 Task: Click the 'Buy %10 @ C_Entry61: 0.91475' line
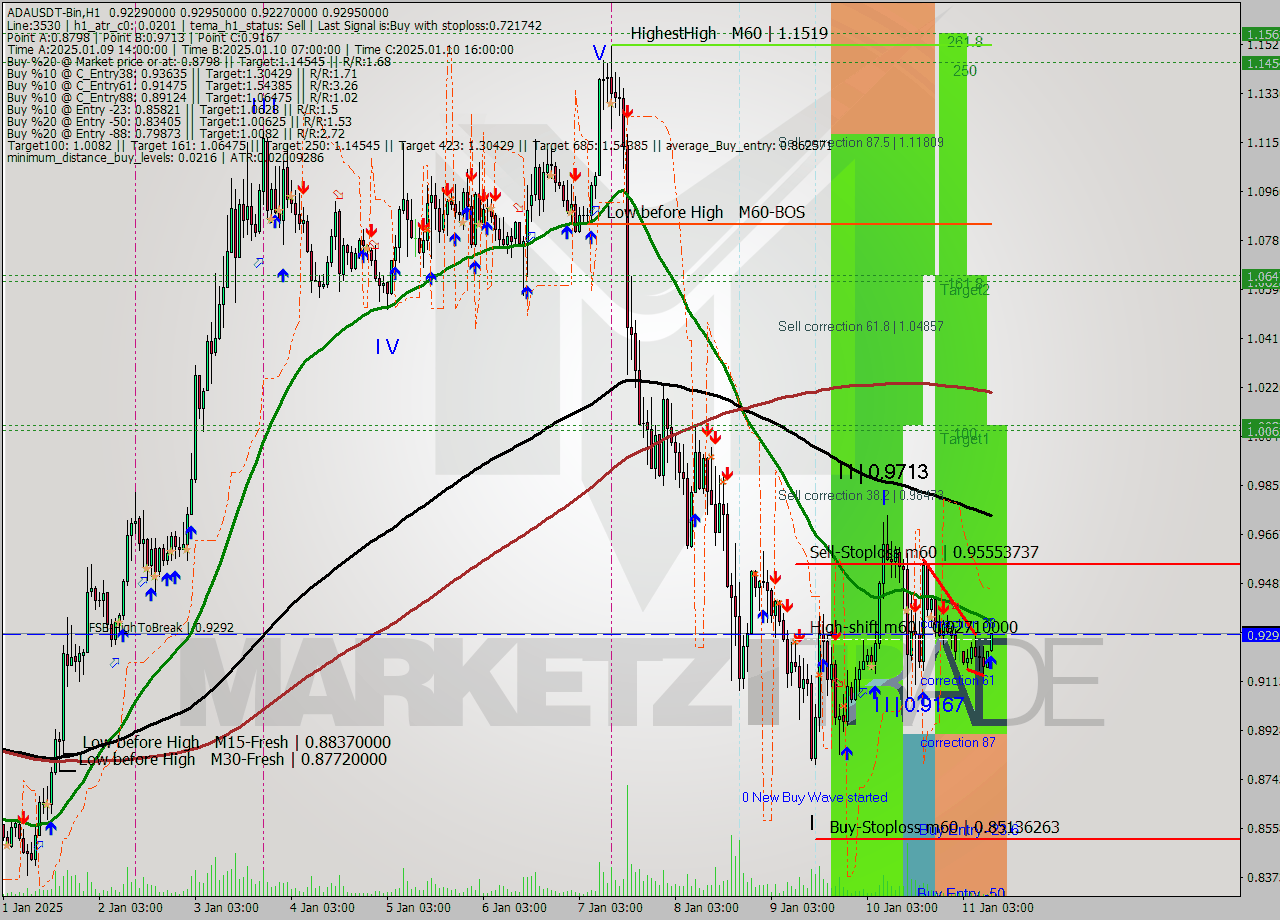tap(182, 85)
